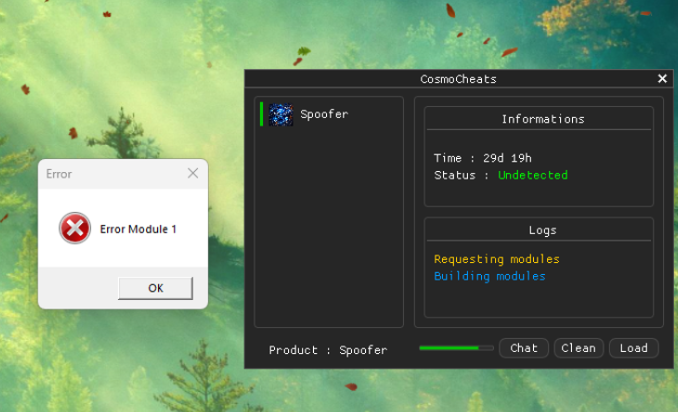Click the Error Module 1 message text

[x=138, y=229]
